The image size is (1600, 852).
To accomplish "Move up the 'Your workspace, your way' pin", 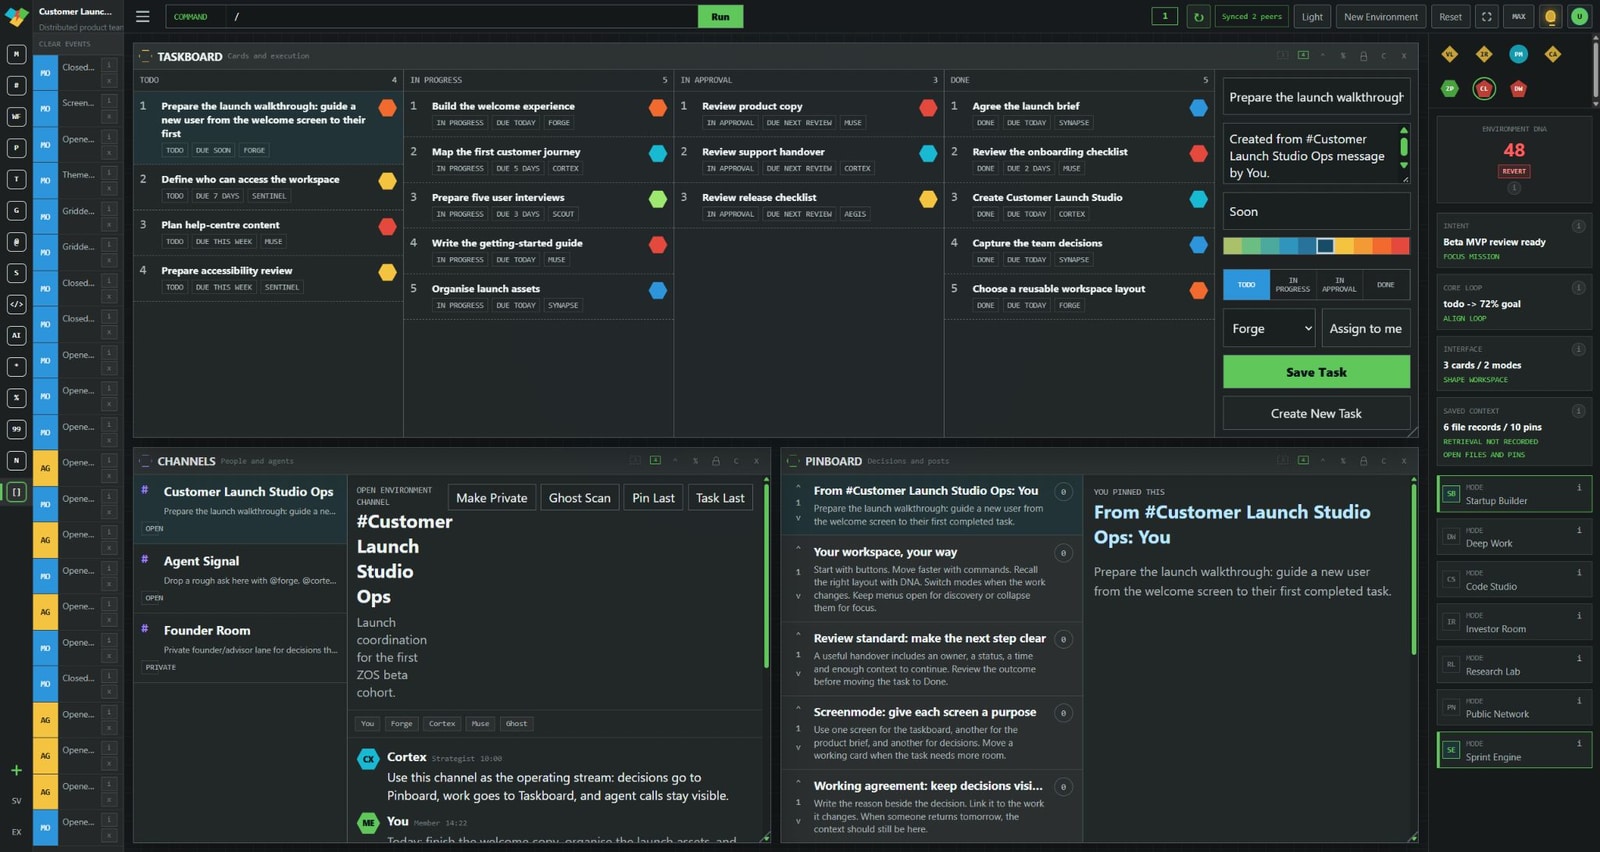I will tap(798, 548).
